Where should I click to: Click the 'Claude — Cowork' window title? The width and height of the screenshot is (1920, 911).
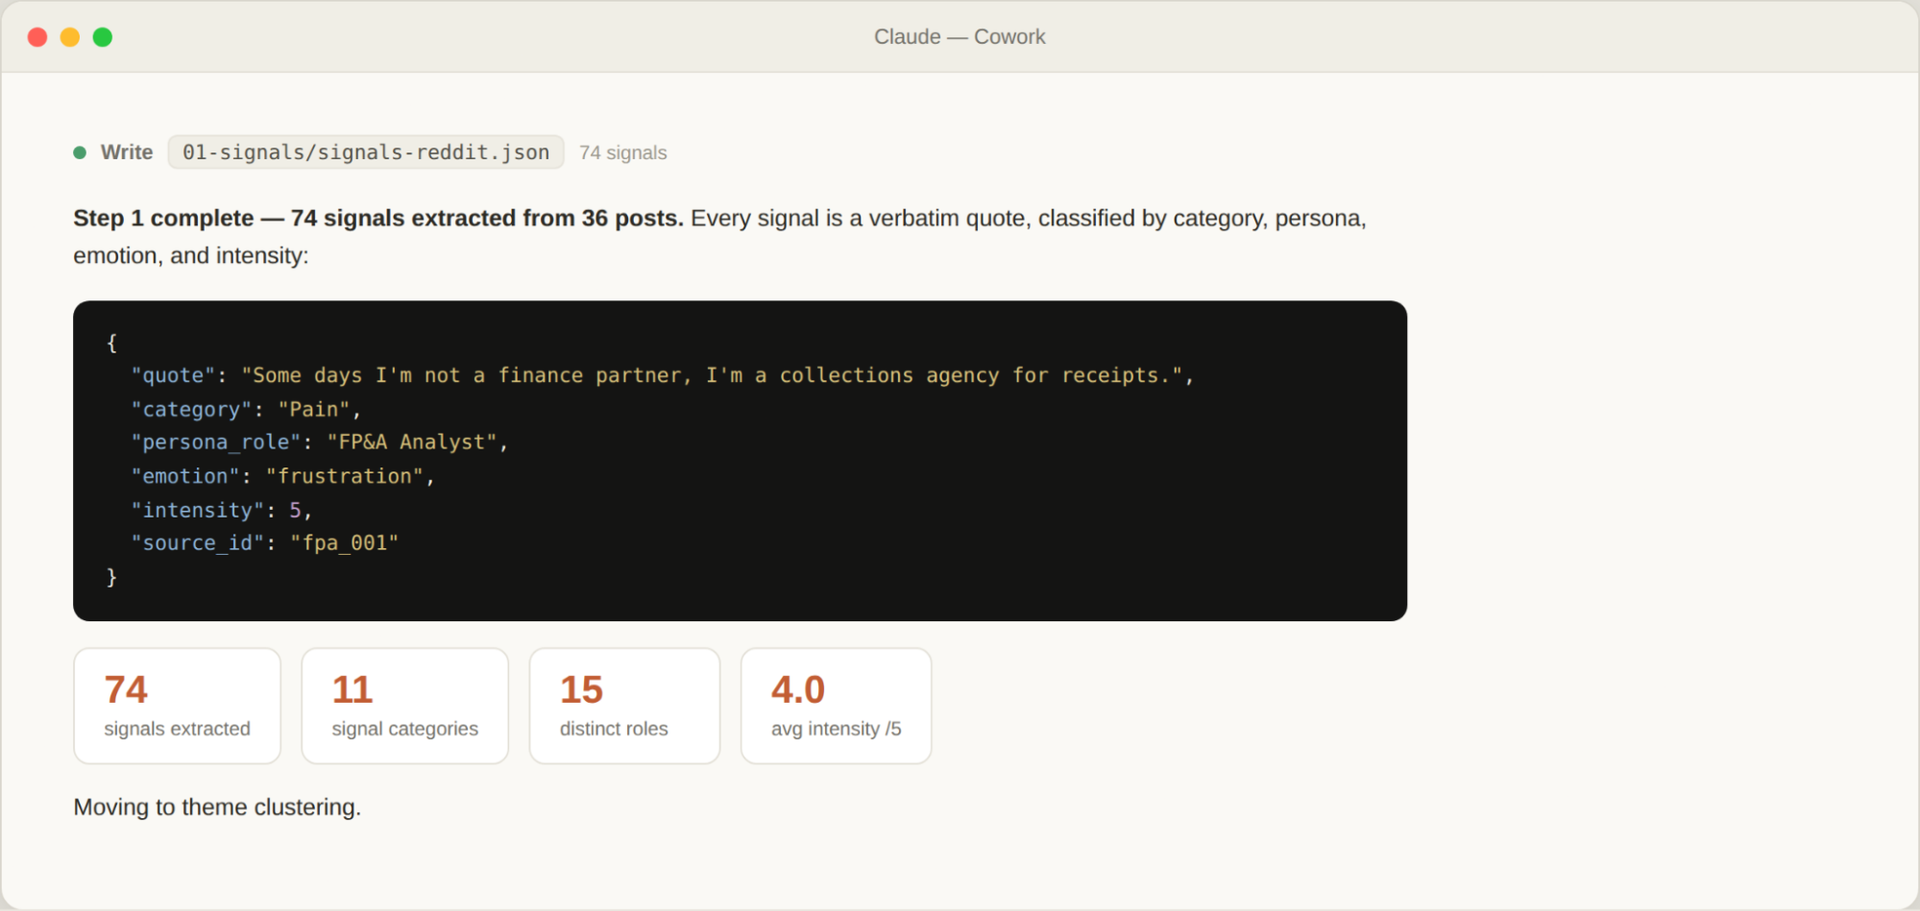pyautogui.click(x=960, y=37)
